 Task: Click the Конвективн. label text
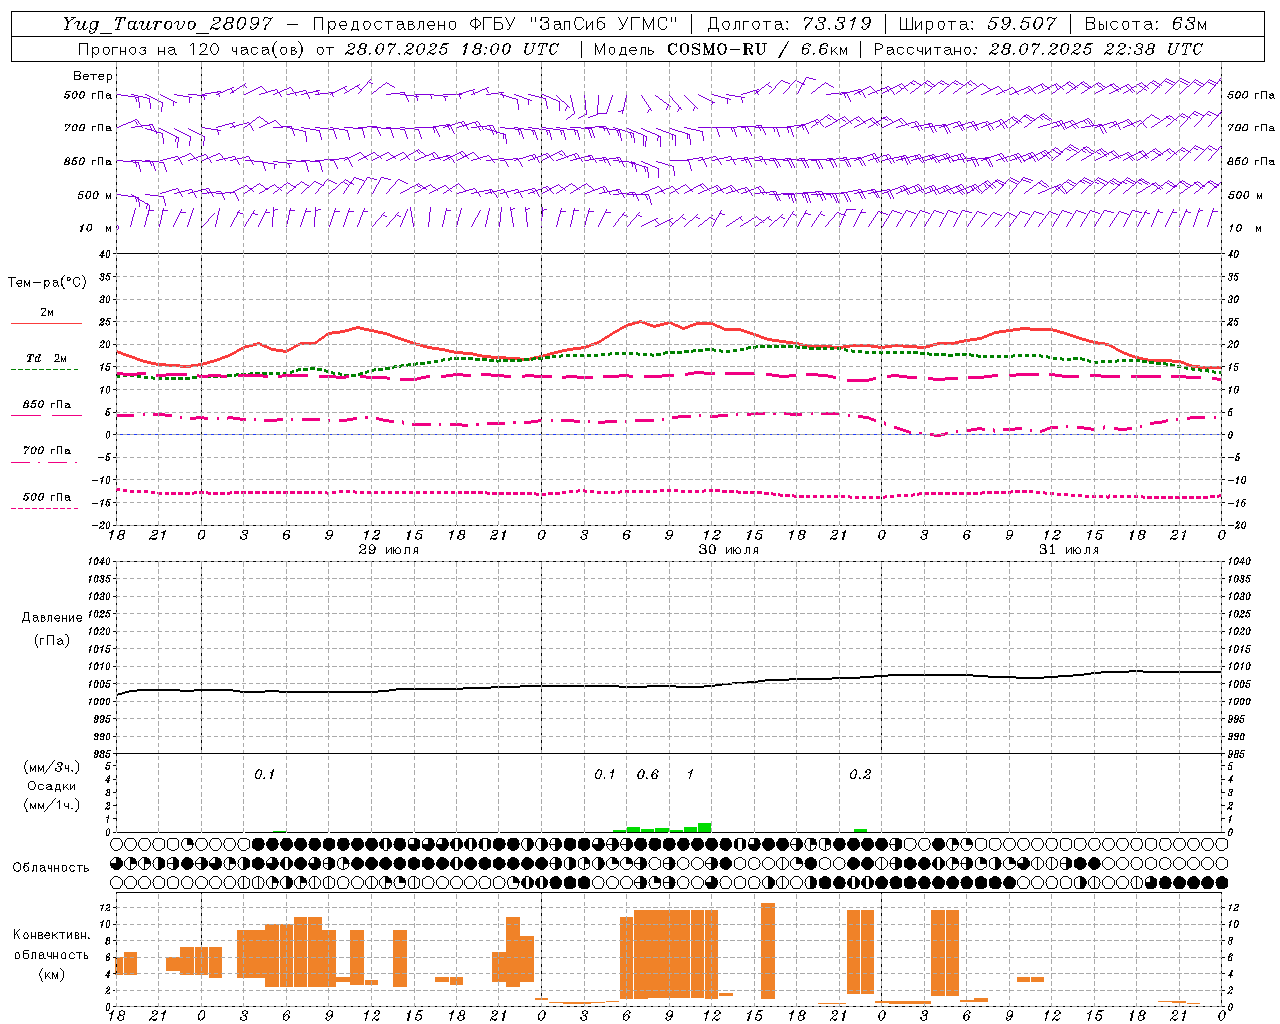51,935
